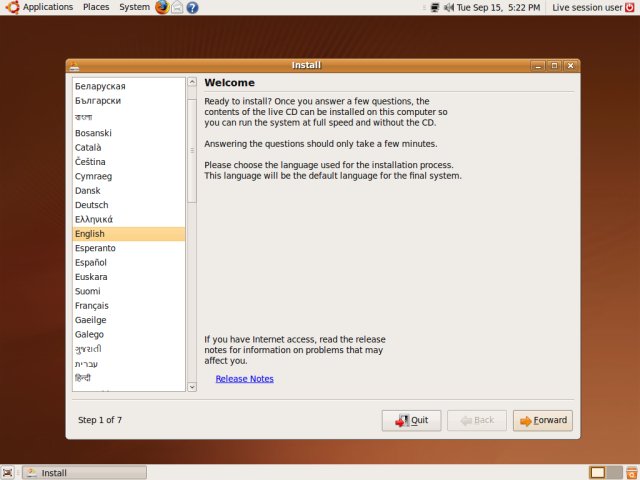Viewport: 640px width, 480px height.
Task: Click the Install taskbar button
Action: (84, 473)
